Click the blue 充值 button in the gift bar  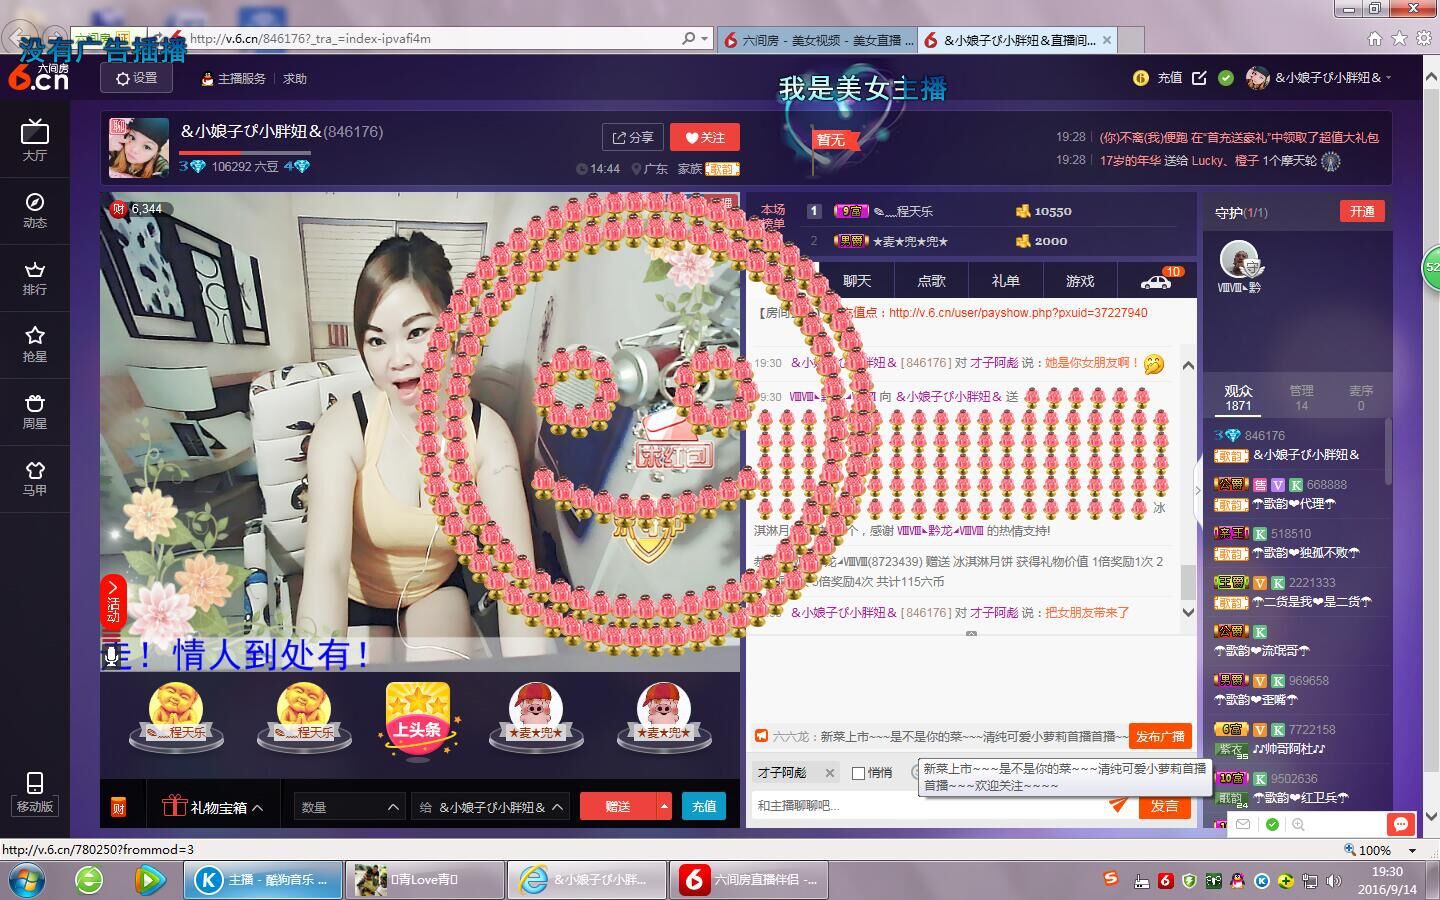pos(704,807)
